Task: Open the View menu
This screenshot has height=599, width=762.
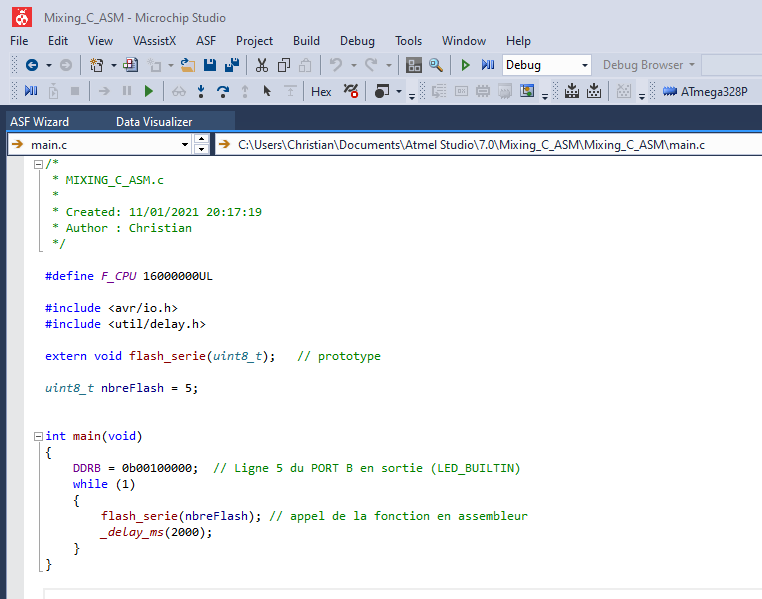Action: point(100,41)
